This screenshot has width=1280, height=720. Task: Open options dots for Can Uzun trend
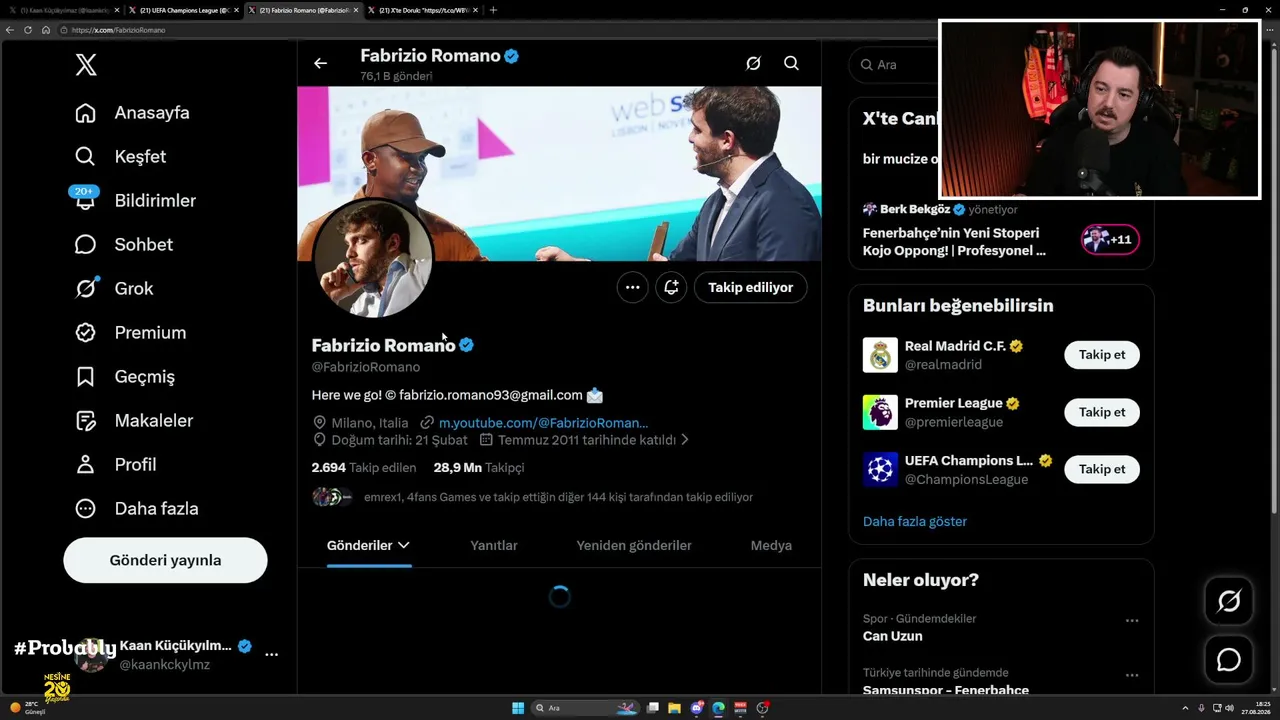pos(1132,620)
